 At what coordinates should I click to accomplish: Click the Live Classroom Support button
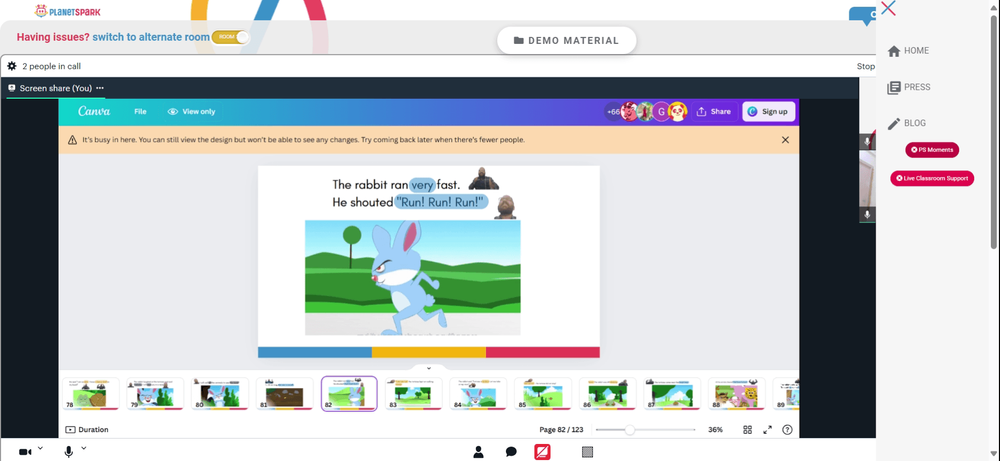point(932,179)
